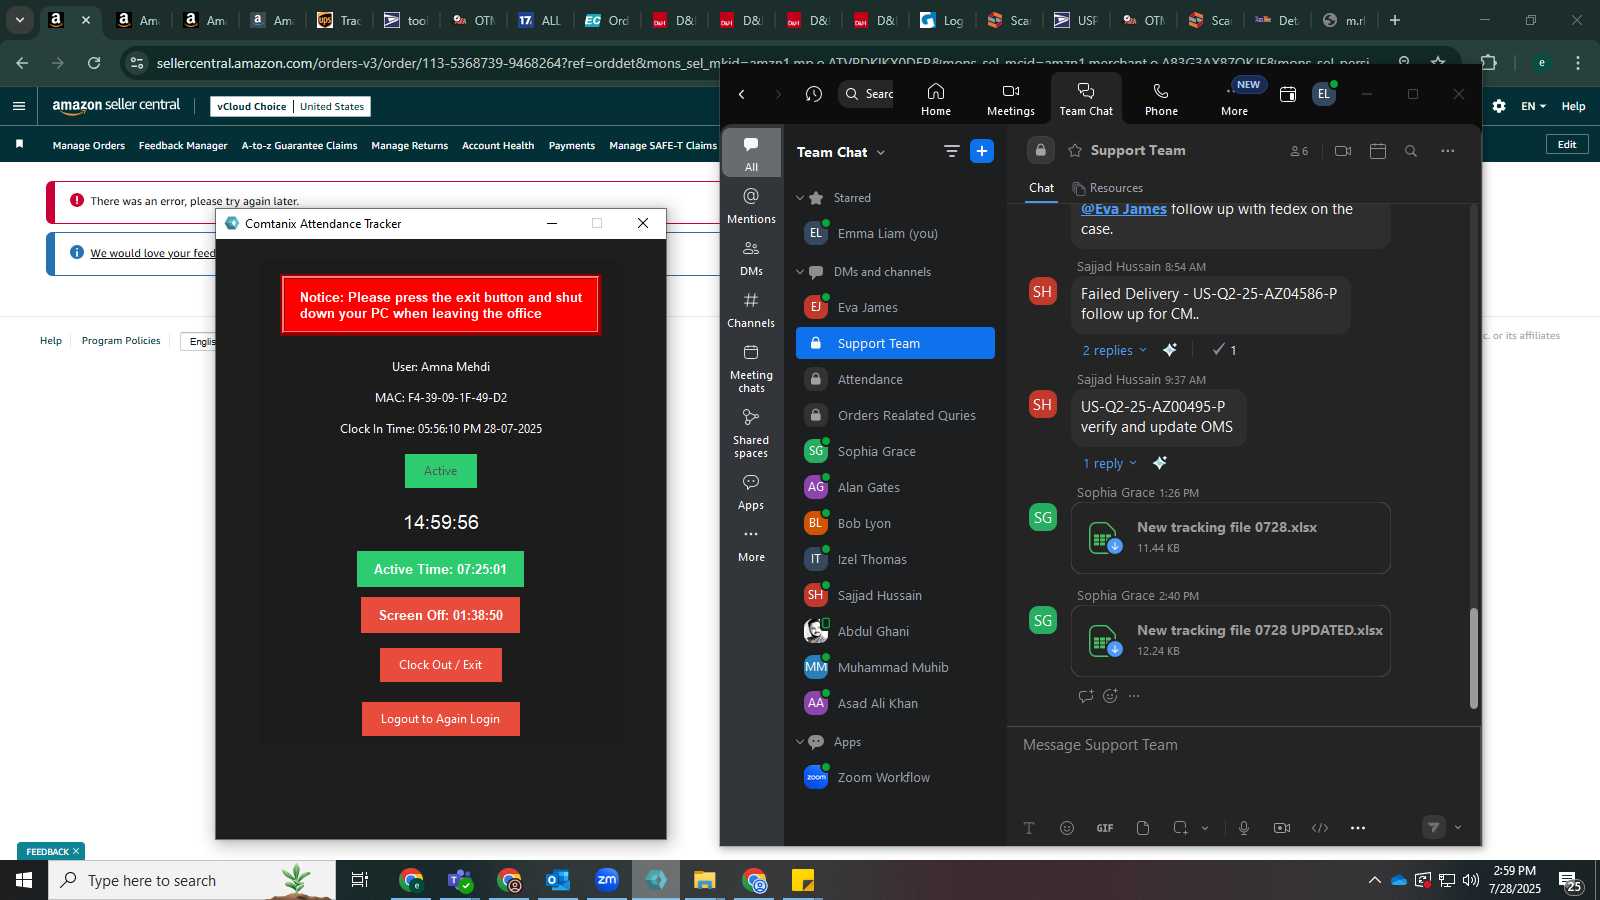This screenshot has width=1600, height=900.
Task: Click chat messages vertical scrollbar
Action: 1473,657
